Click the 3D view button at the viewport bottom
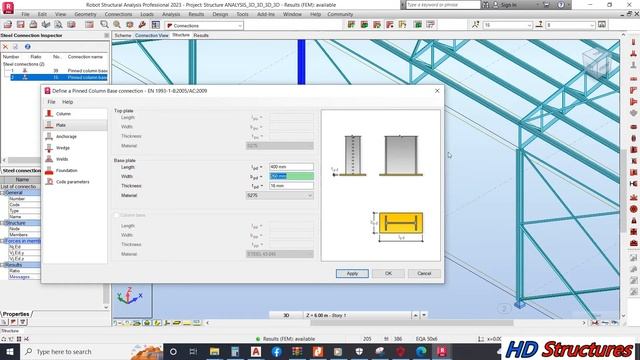 [286, 315]
